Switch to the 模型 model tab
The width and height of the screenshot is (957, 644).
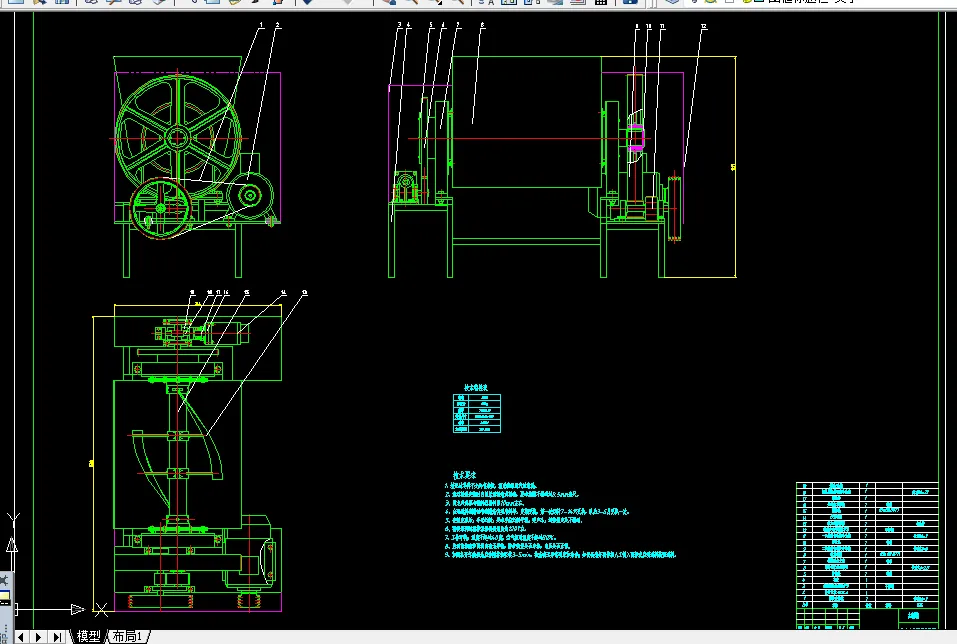pos(88,637)
